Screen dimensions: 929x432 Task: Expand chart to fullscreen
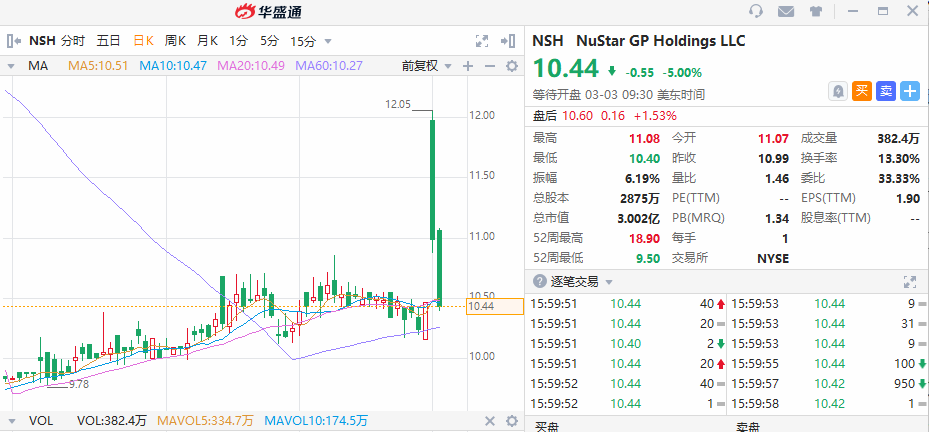coord(482,41)
